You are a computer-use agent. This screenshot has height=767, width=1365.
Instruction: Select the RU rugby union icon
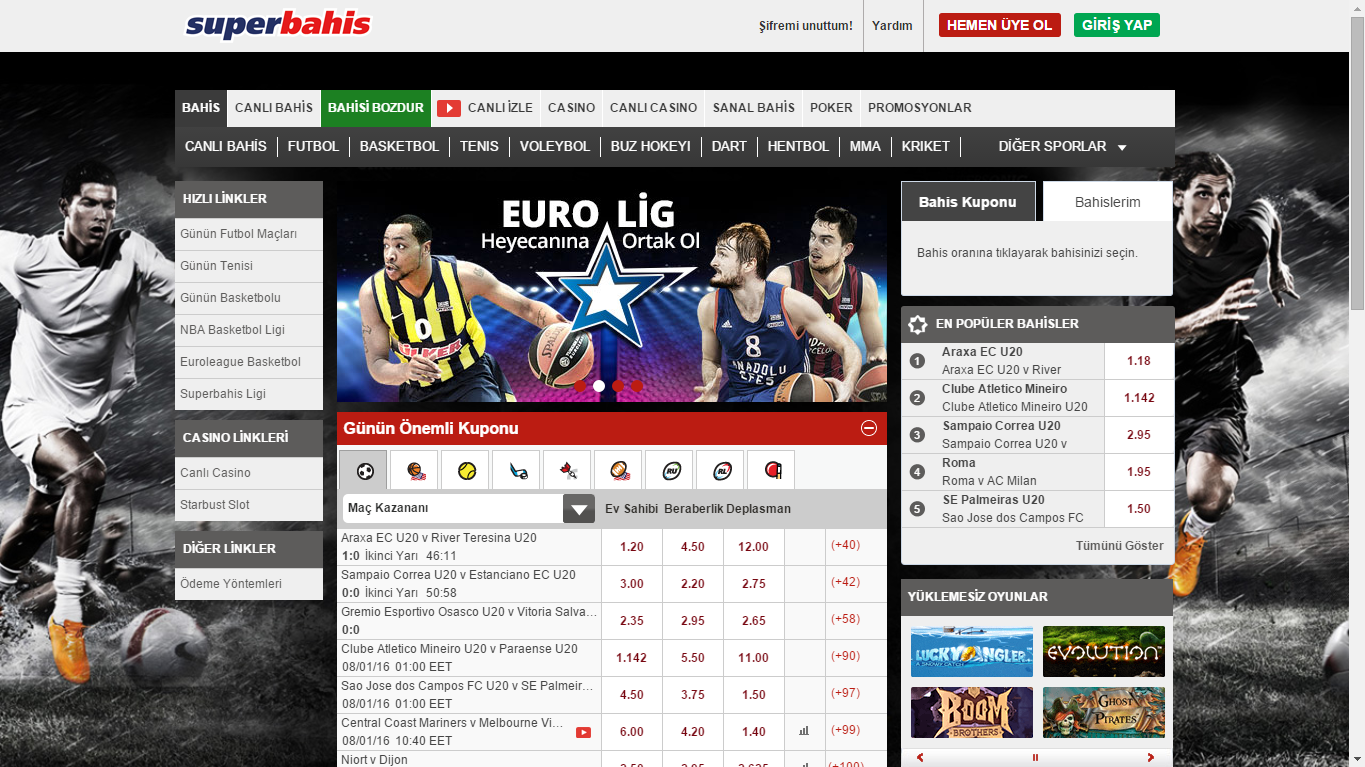[669, 469]
